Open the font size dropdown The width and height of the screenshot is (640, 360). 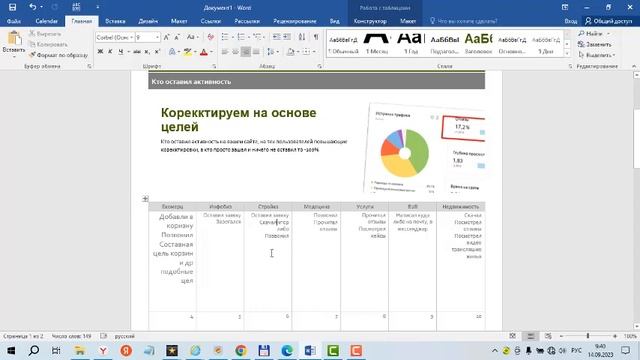pos(158,37)
